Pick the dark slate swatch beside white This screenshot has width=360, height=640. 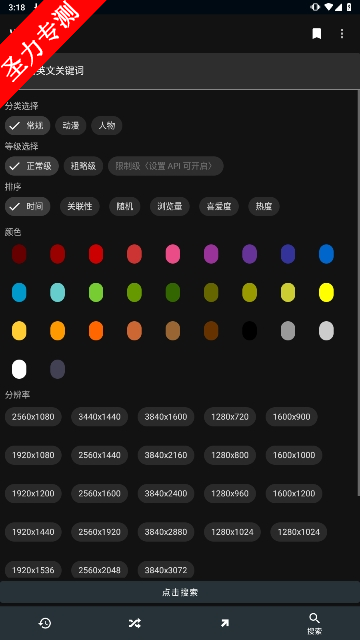58,369
